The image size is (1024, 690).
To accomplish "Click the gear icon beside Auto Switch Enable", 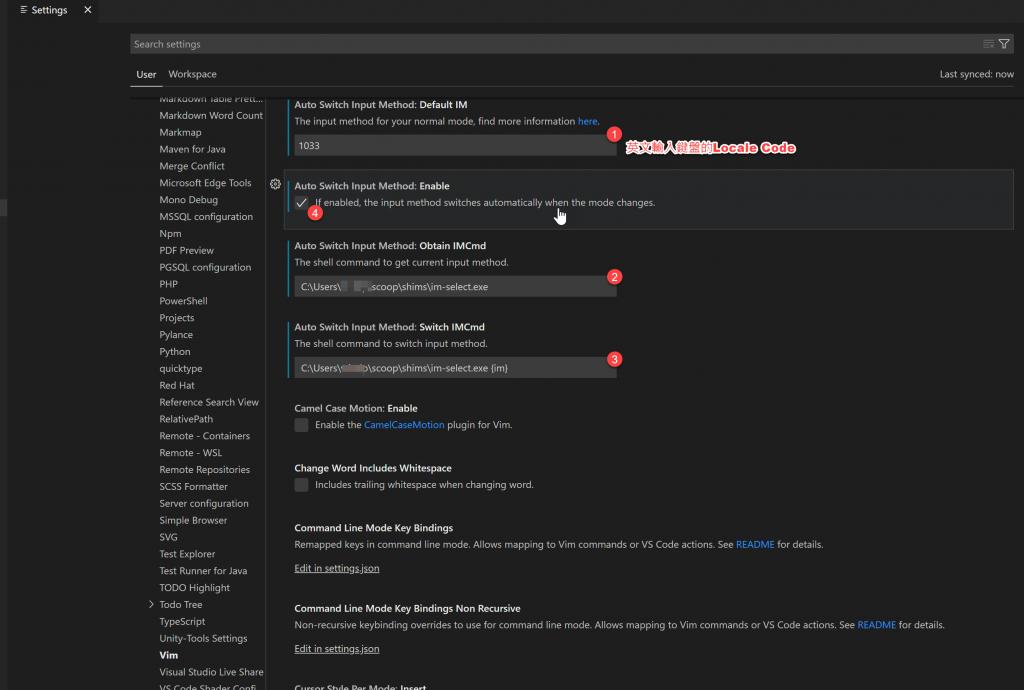I will click(276, 185).
